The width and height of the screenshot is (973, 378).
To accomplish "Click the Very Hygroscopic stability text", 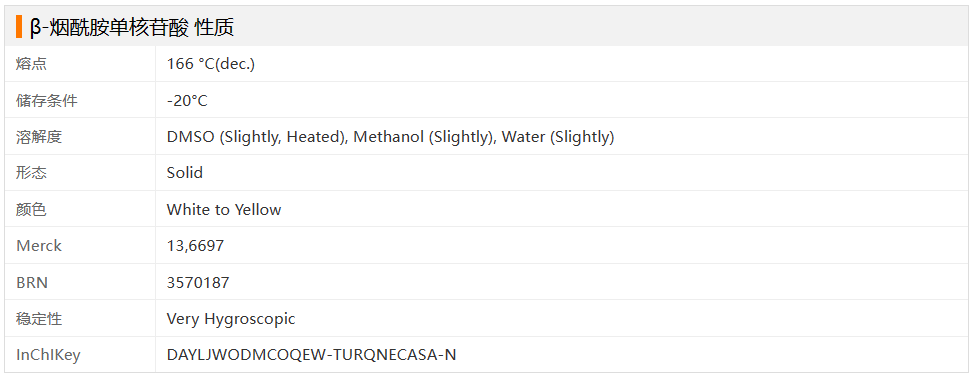I will click(x=231, y=319).
